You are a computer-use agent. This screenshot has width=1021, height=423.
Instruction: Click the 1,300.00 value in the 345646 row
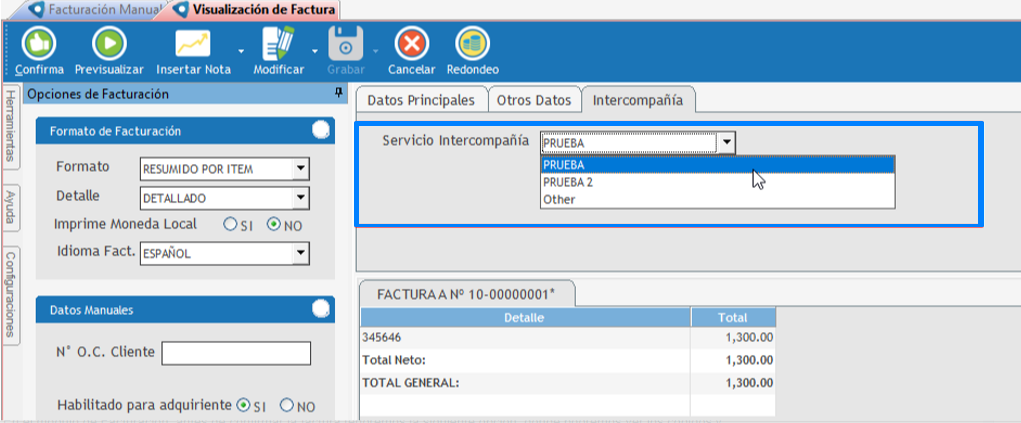click(749, 338)
